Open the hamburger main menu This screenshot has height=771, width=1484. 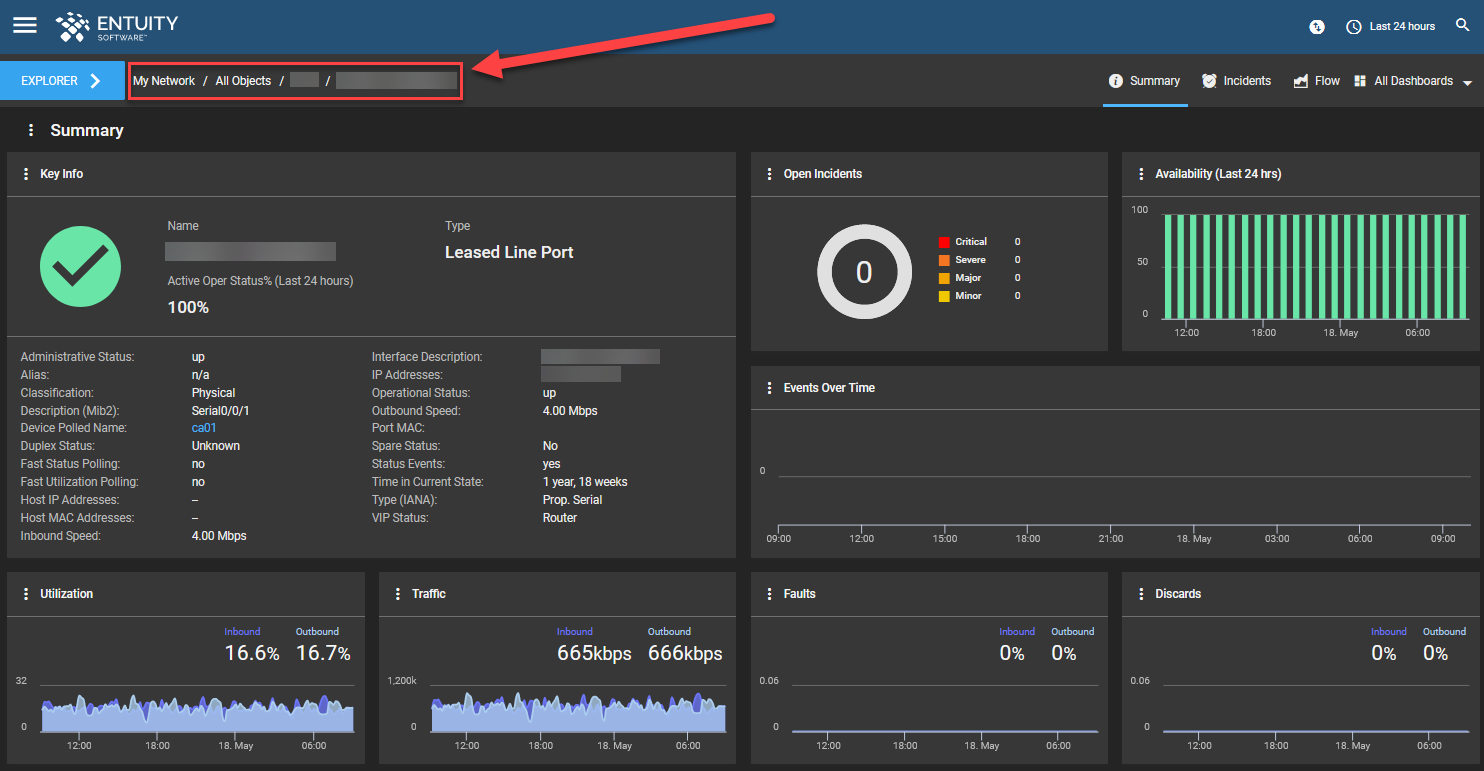(24, 25)
